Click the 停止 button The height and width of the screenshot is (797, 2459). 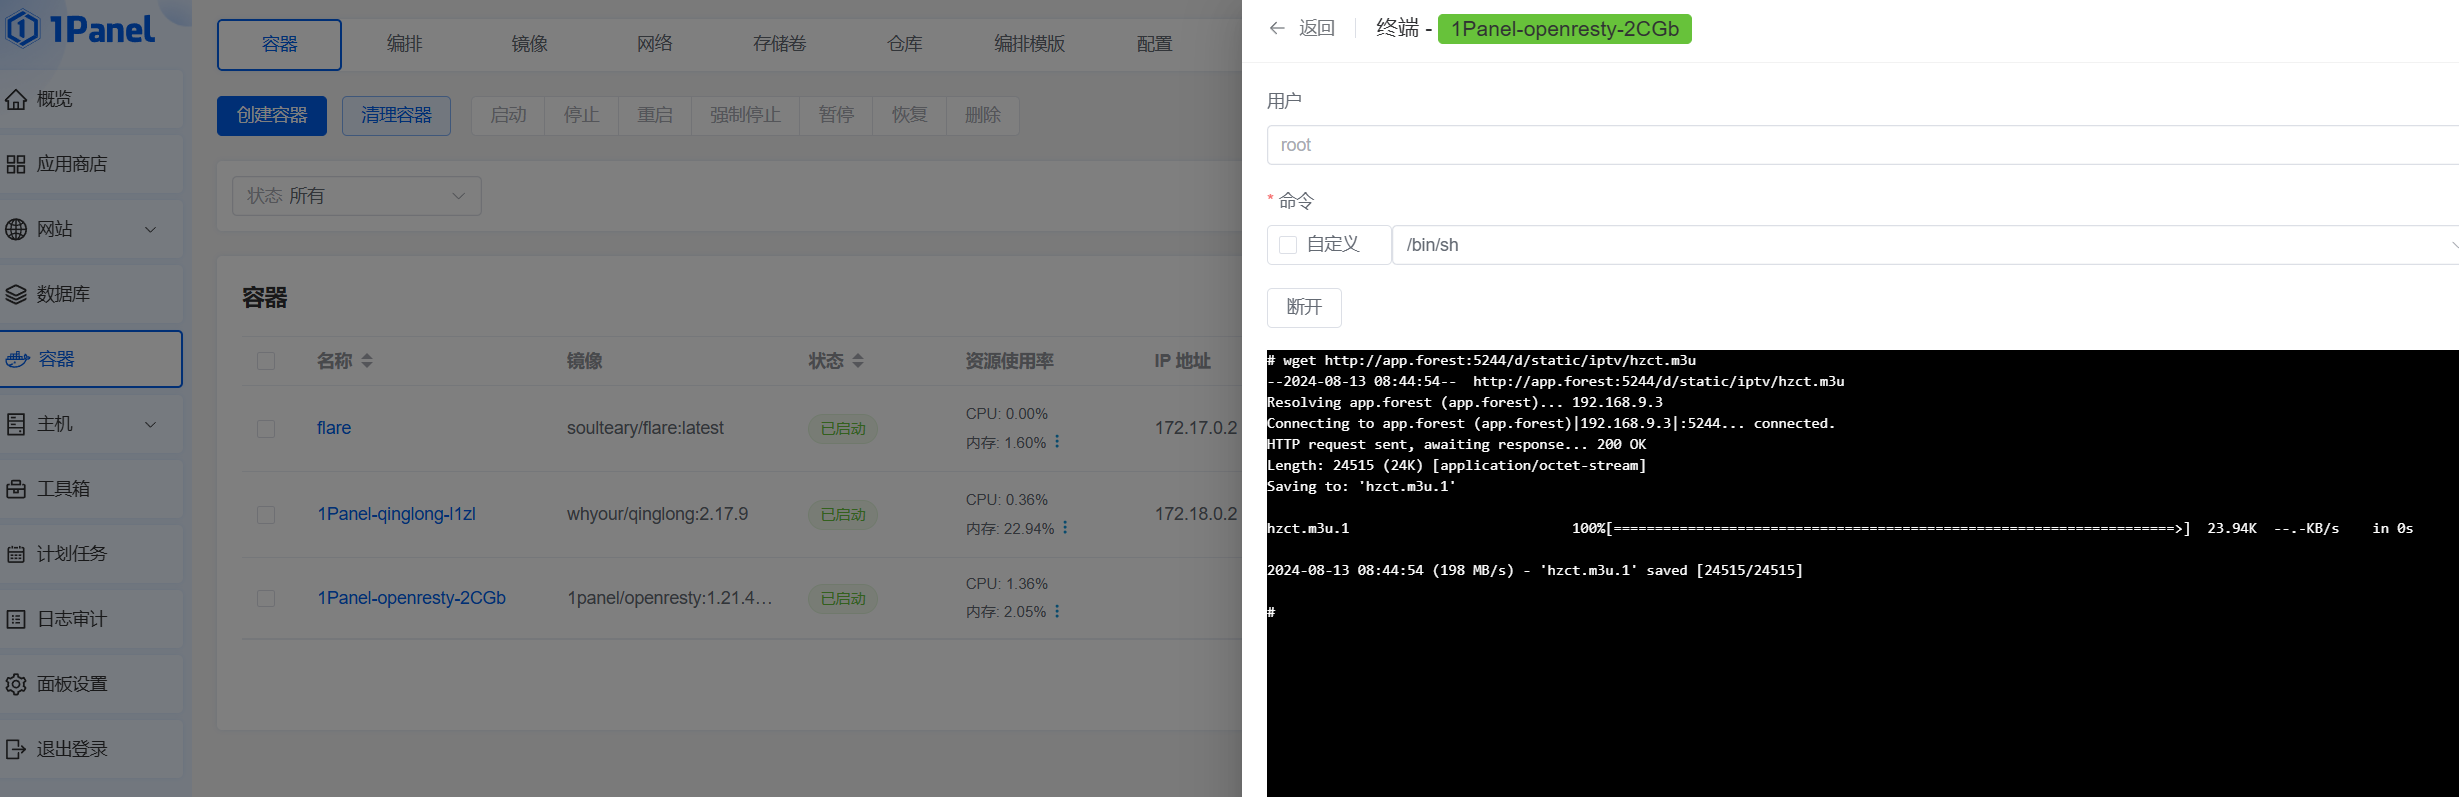(581, 116)
